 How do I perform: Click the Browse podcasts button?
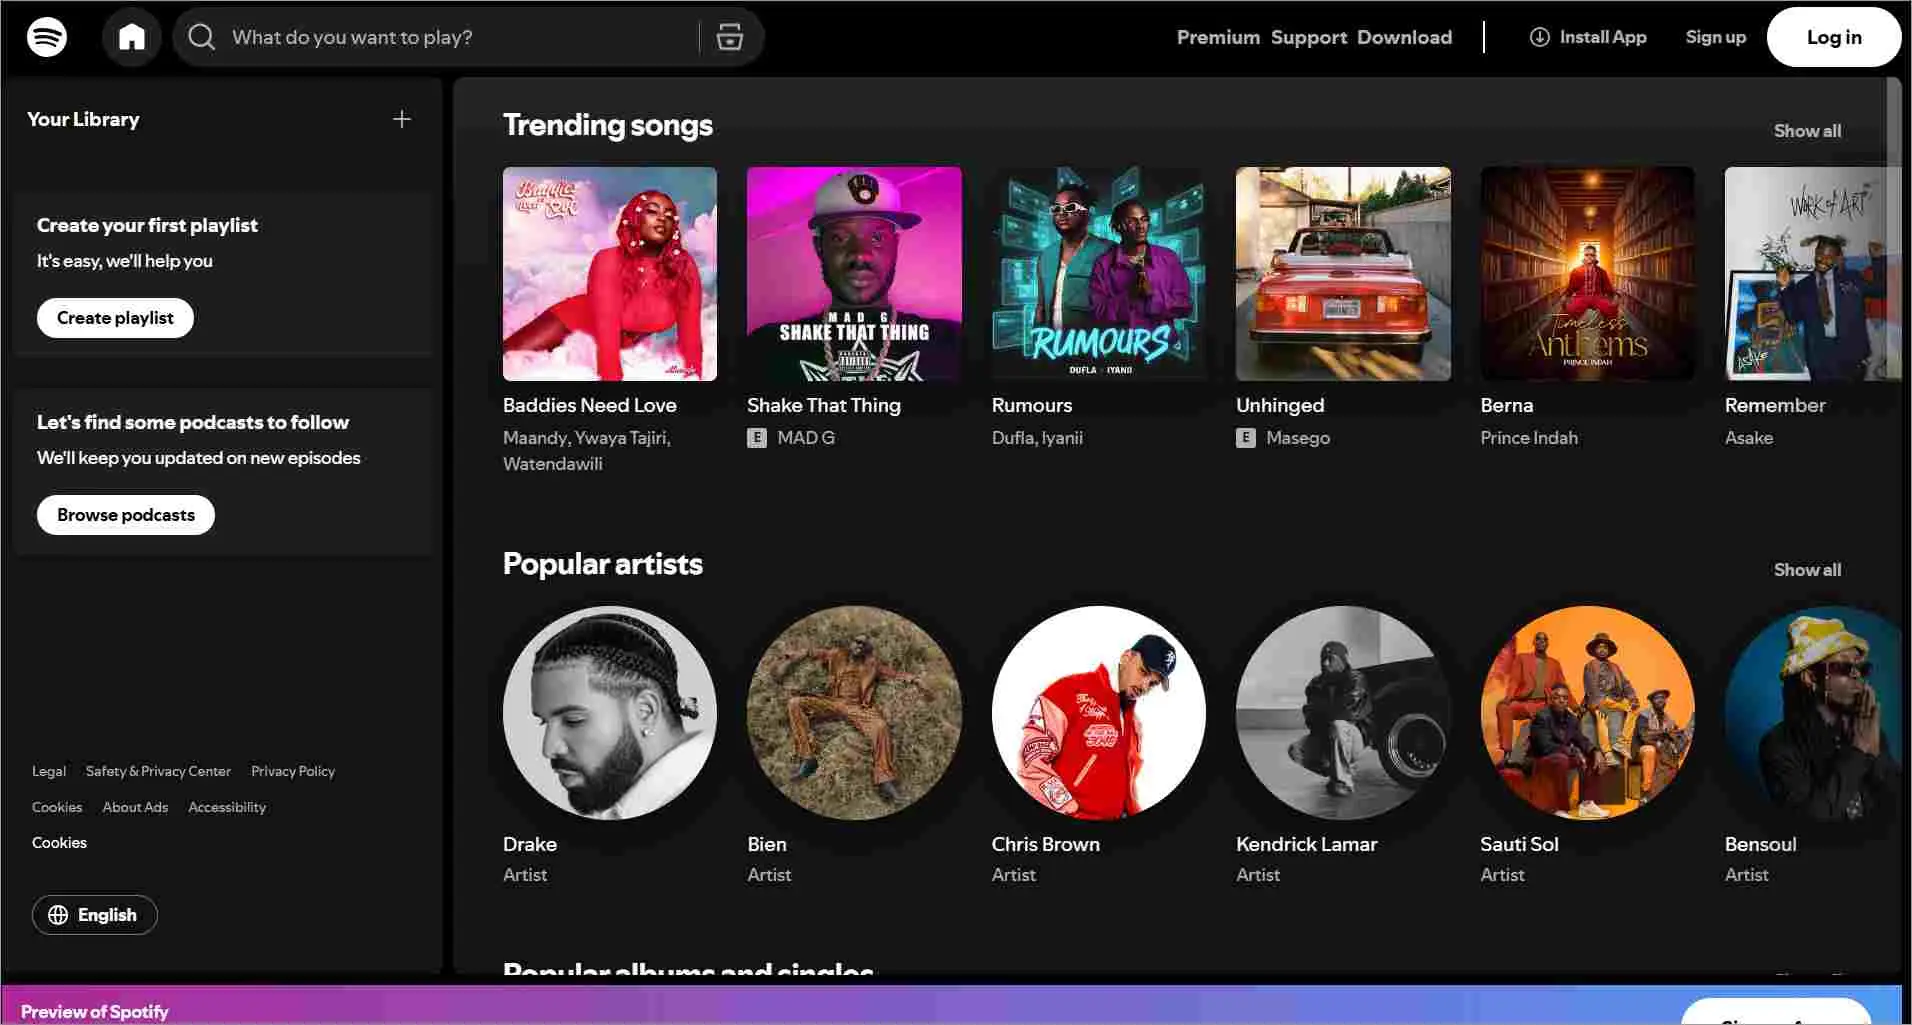[125, 514]
